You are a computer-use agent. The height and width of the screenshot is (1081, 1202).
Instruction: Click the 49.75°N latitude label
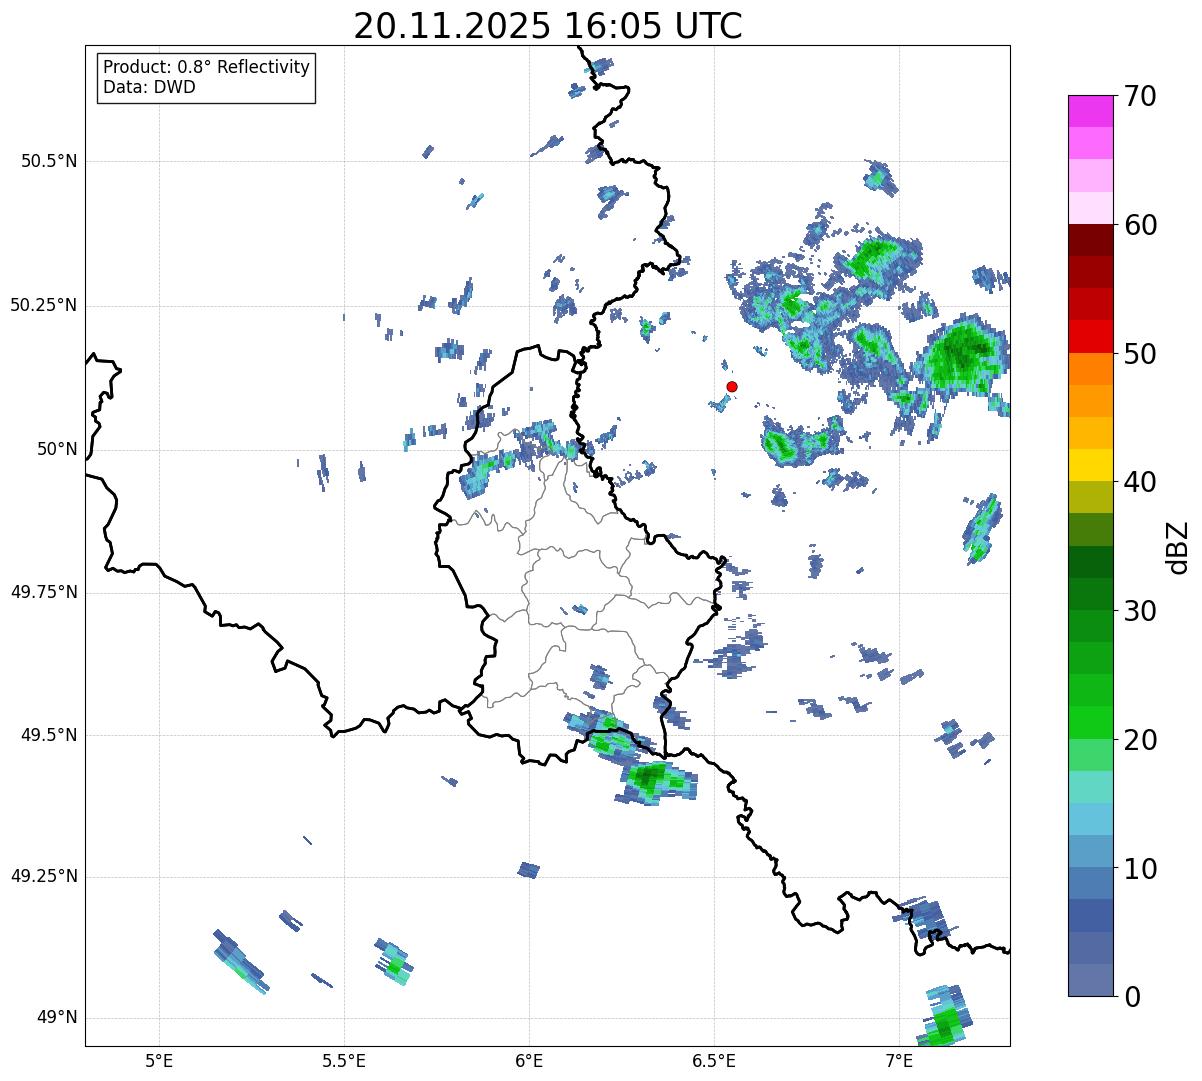click(44, 592)
